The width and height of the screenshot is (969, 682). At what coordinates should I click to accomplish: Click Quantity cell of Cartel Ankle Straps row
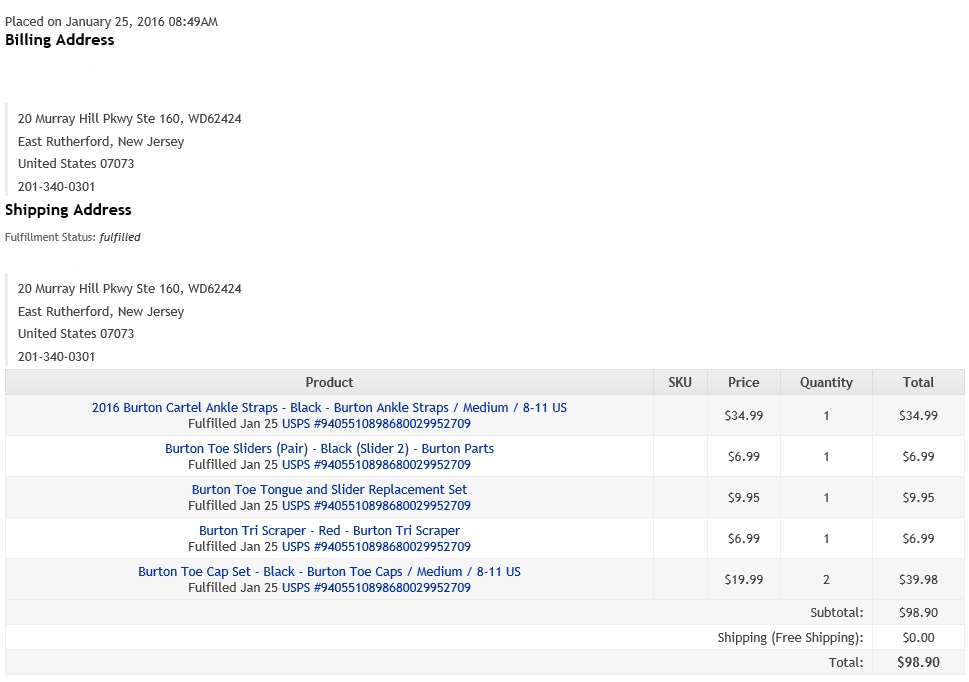pyautogui.click(x=826, y=416)
